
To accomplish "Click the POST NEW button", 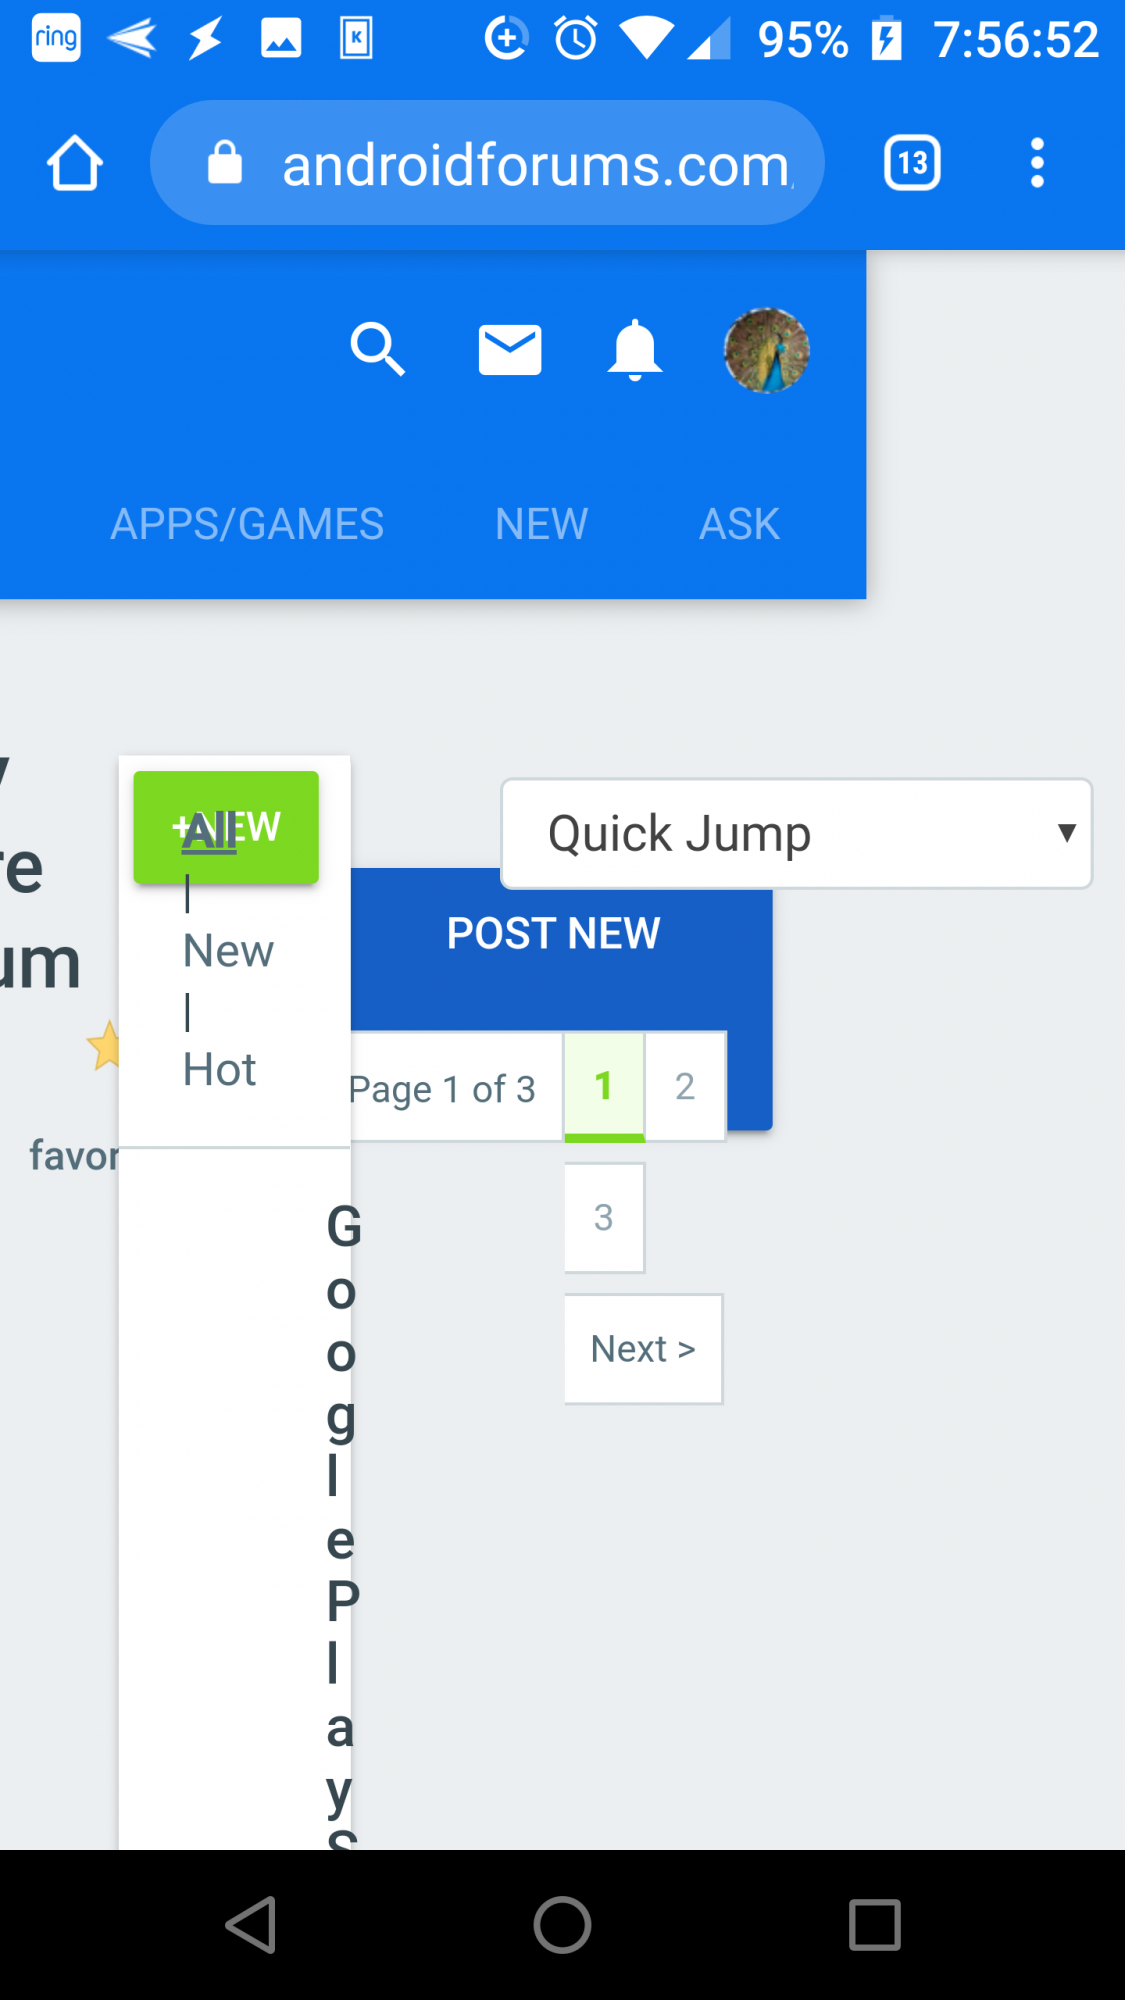I will 553,934.
